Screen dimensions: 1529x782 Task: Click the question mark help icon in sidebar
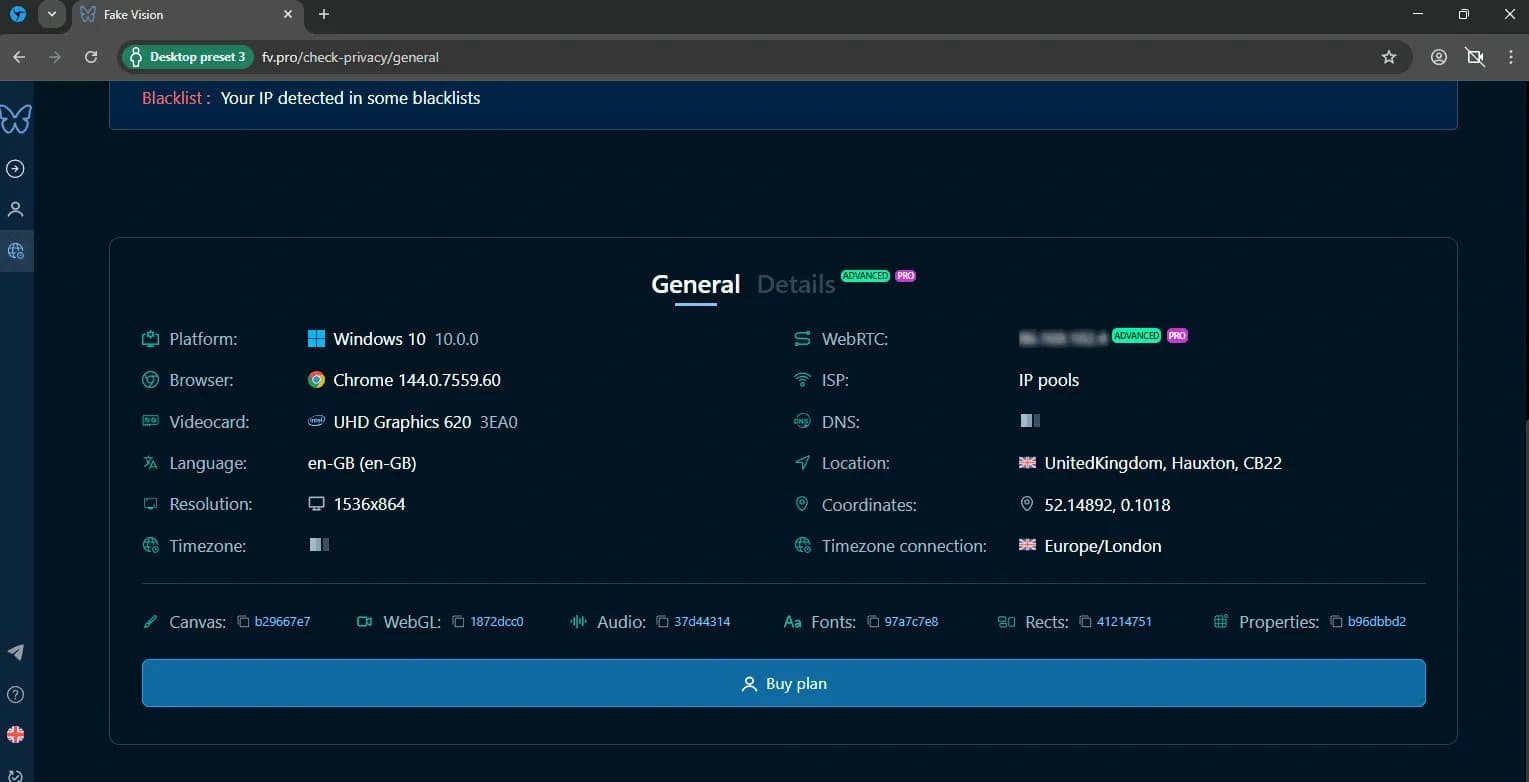click(x=15, y=694)
